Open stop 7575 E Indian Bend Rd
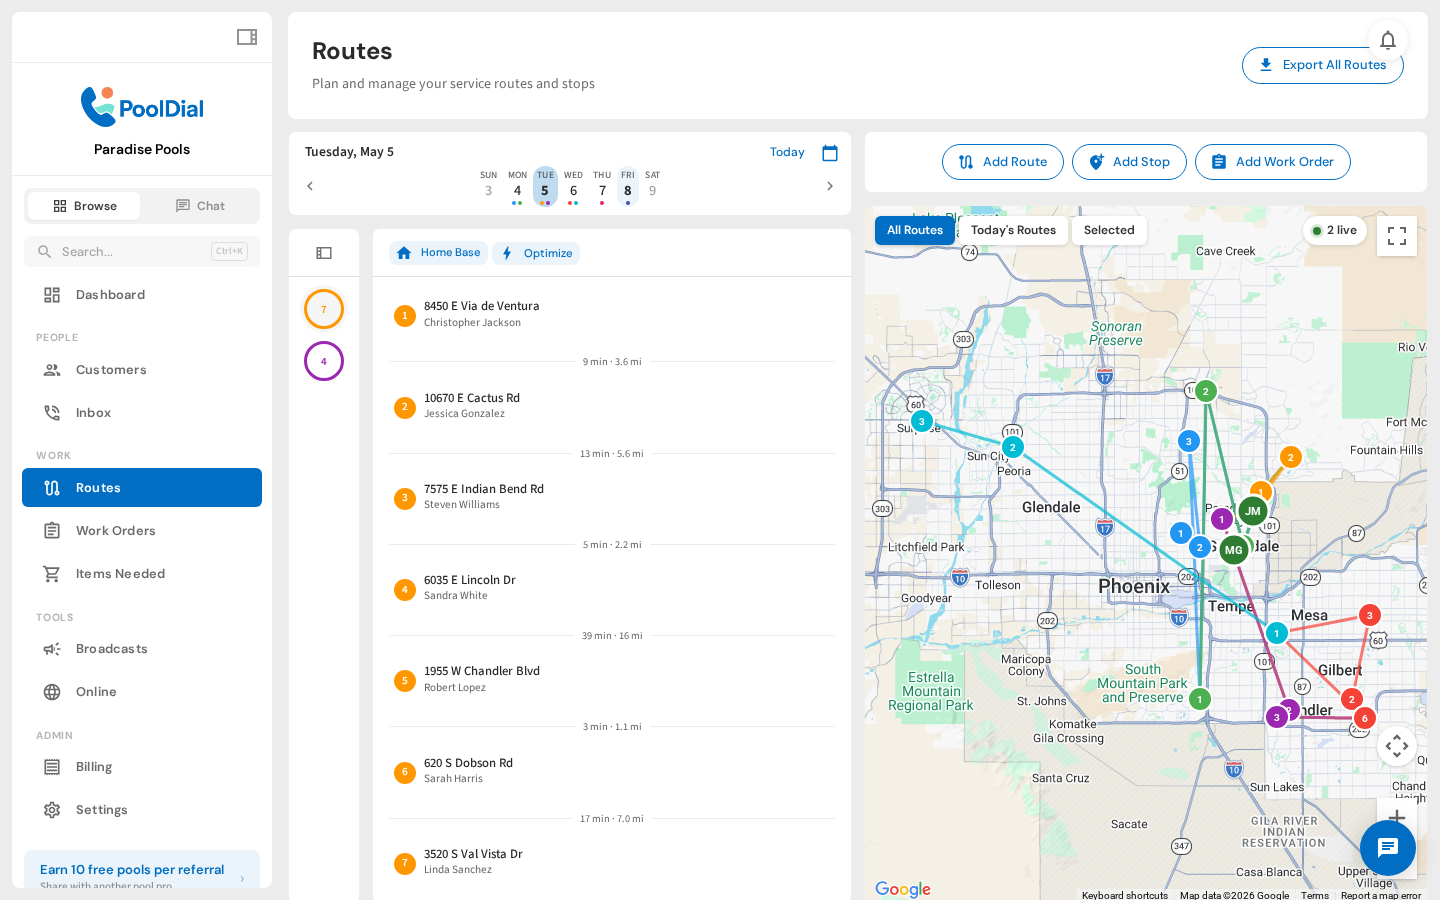Image resolution: width=1440 pixels, height=900 pixels. point(612,497)
